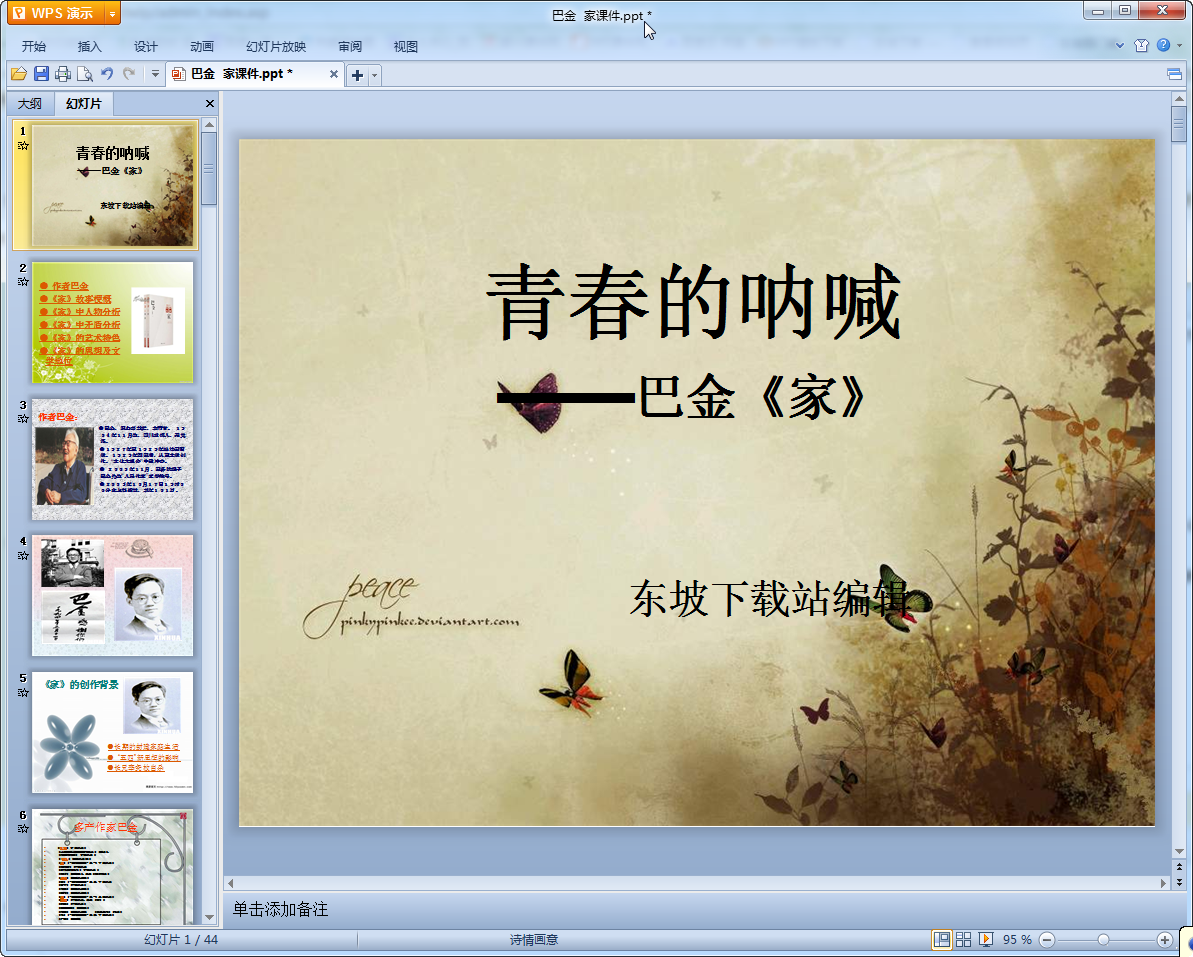This screenshot has height=957, width=1193.
Task: Click thumbnail pane scroll down arrow
Action: (209, 918)
